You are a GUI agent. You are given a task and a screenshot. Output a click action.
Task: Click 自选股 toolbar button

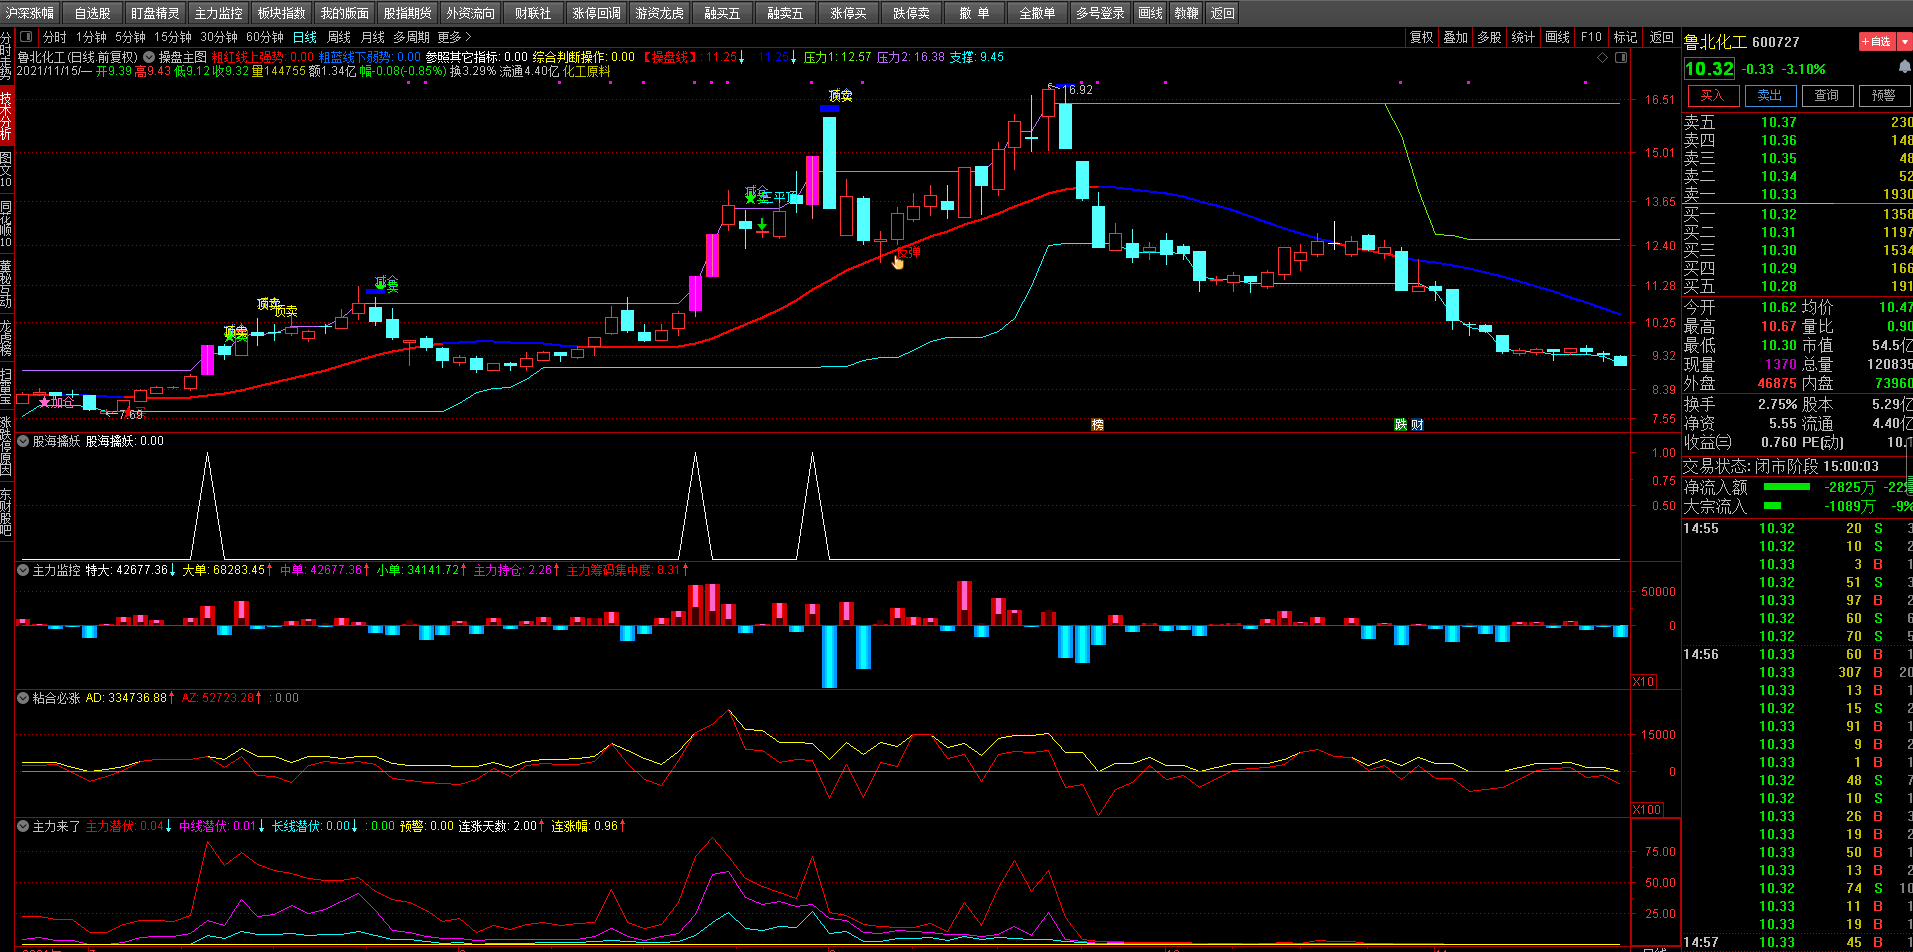[93, 13]
